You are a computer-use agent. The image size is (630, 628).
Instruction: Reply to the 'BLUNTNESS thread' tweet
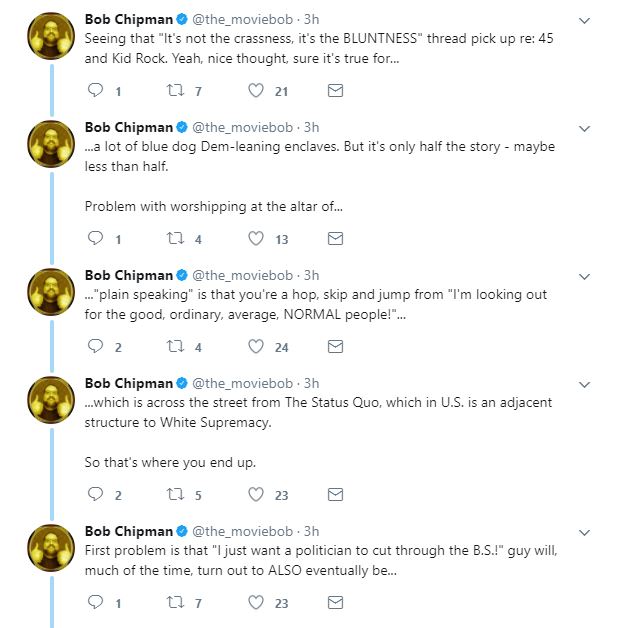[95, 90]
